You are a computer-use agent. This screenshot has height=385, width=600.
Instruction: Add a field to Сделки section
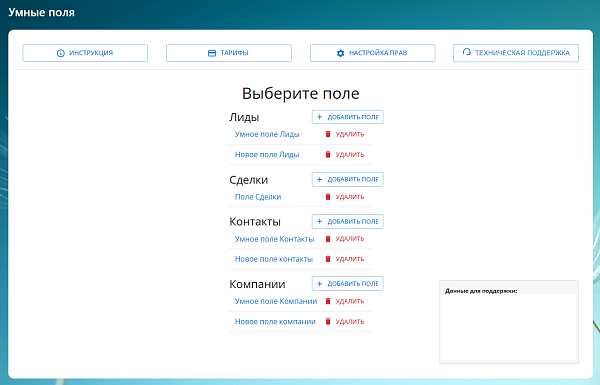[x=347, y=179]
